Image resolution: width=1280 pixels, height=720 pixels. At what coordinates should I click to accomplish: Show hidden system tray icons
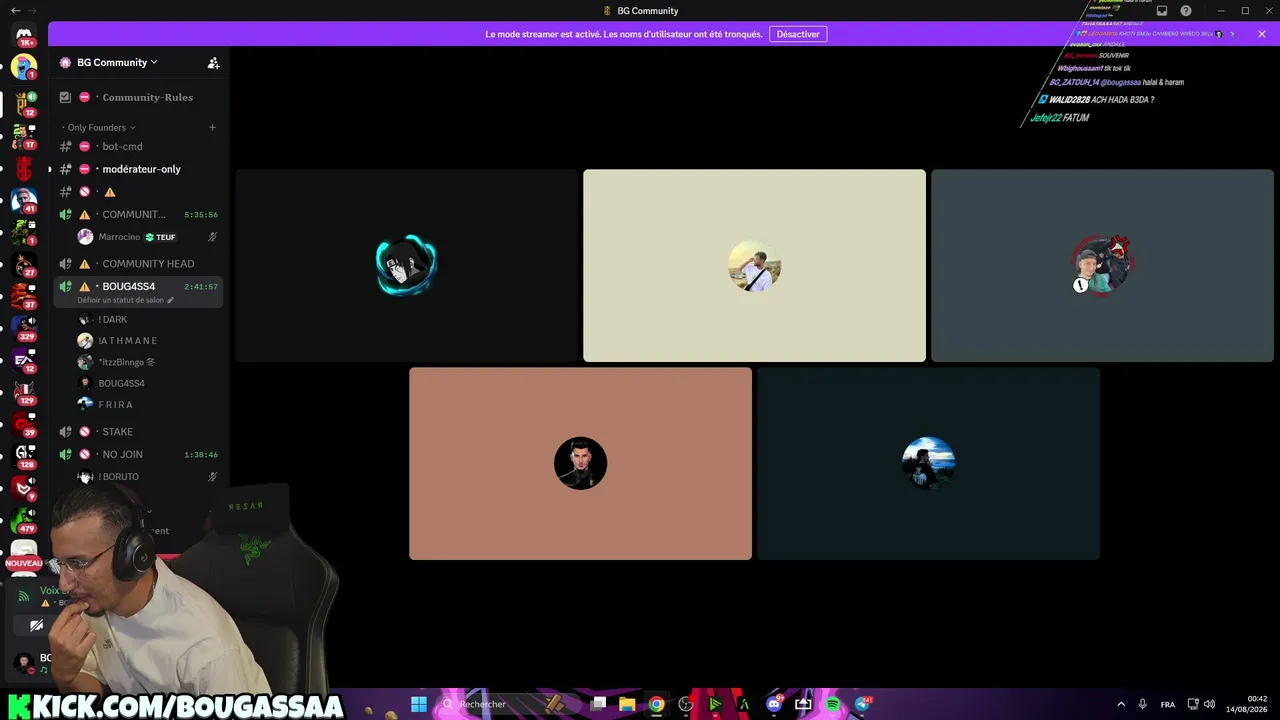(x=1120, y=704)
